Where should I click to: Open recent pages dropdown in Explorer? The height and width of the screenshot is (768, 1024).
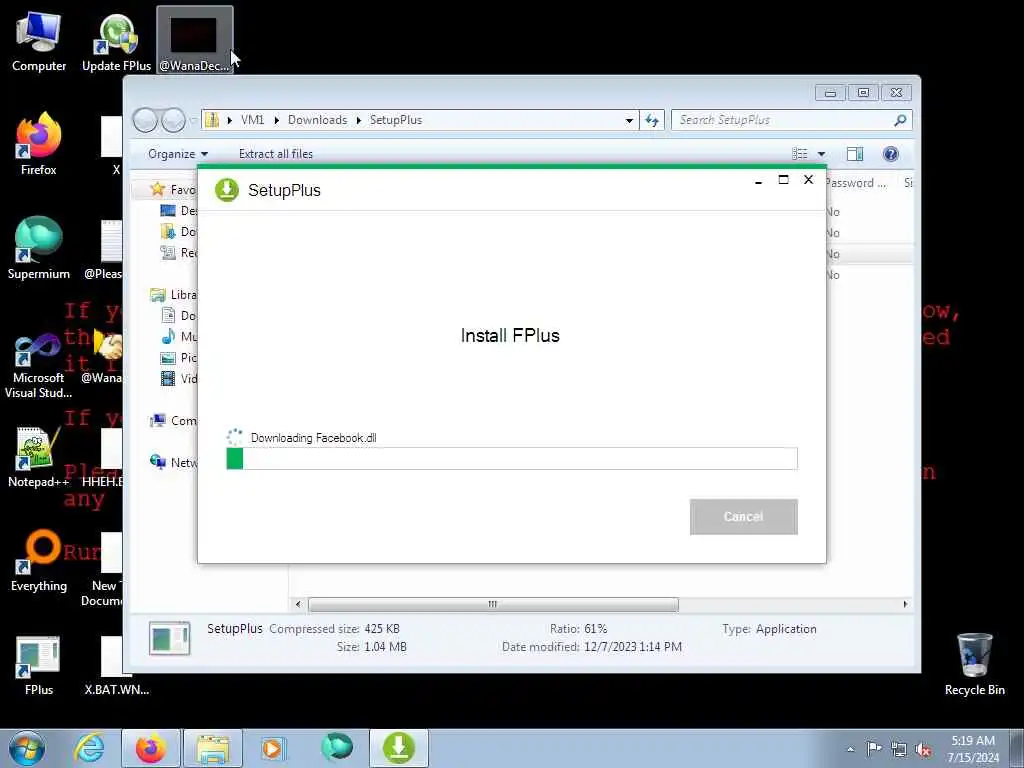click(193, 120)
